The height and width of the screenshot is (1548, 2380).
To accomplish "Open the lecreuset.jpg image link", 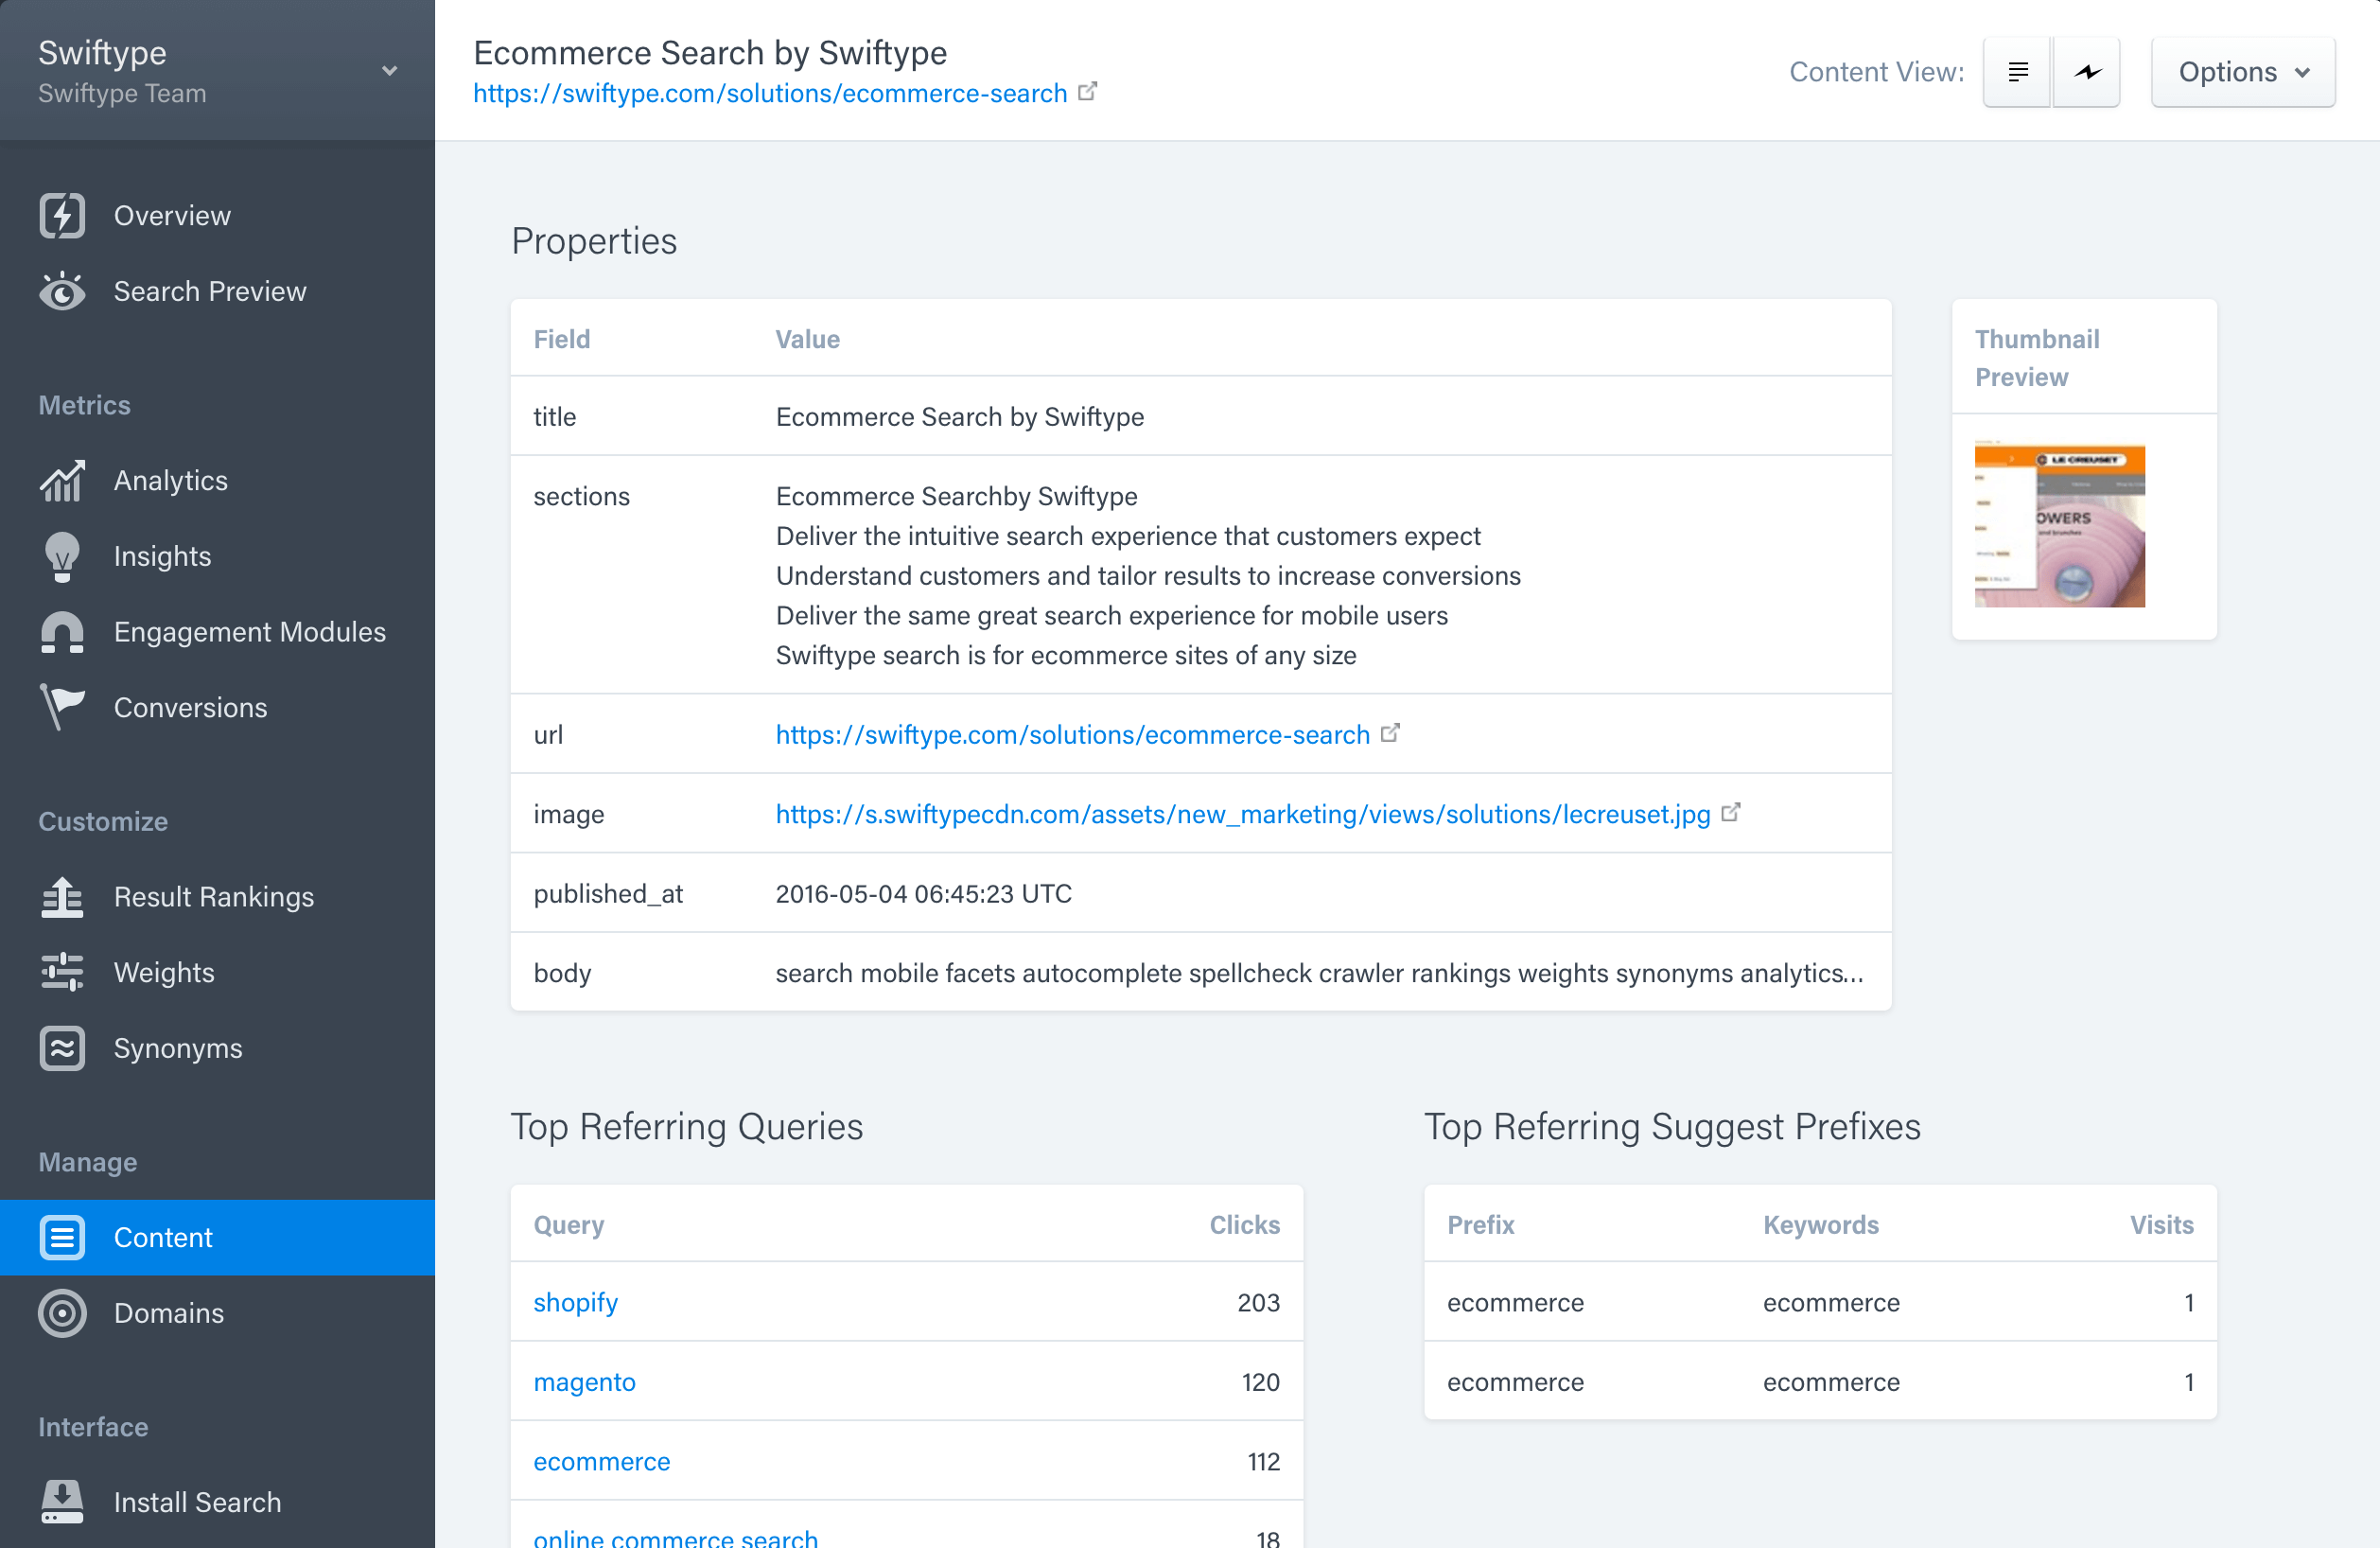I will (1242, 814).
